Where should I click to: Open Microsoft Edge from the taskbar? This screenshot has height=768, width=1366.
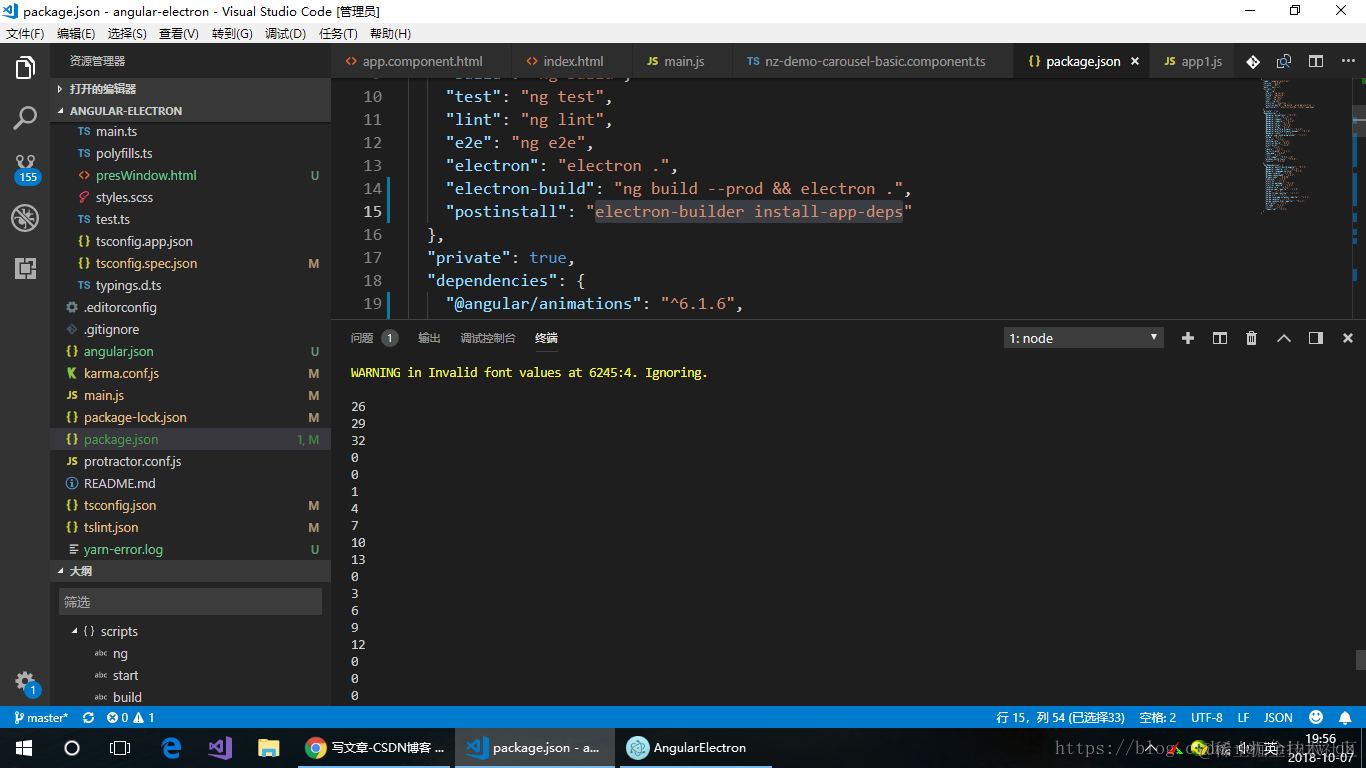click(171, 748)
